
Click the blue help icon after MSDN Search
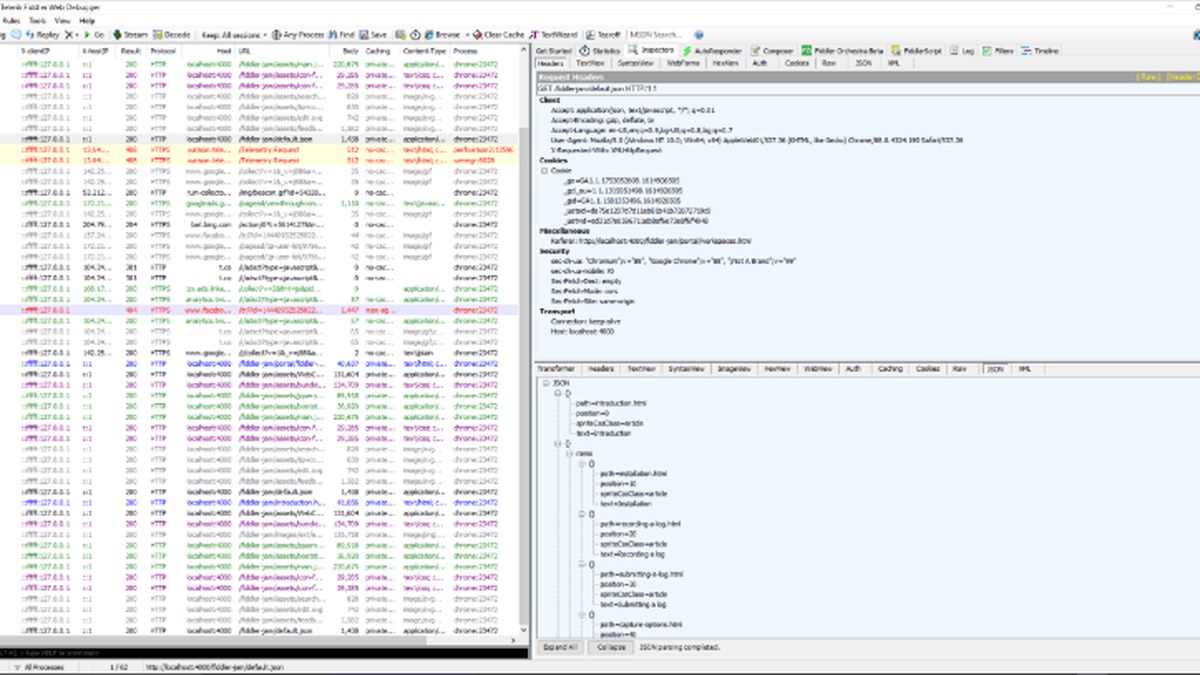tap(701, 34)
